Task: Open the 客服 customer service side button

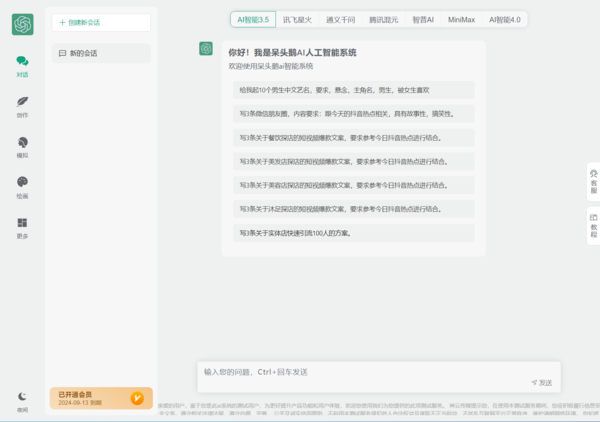Action: 593,182
